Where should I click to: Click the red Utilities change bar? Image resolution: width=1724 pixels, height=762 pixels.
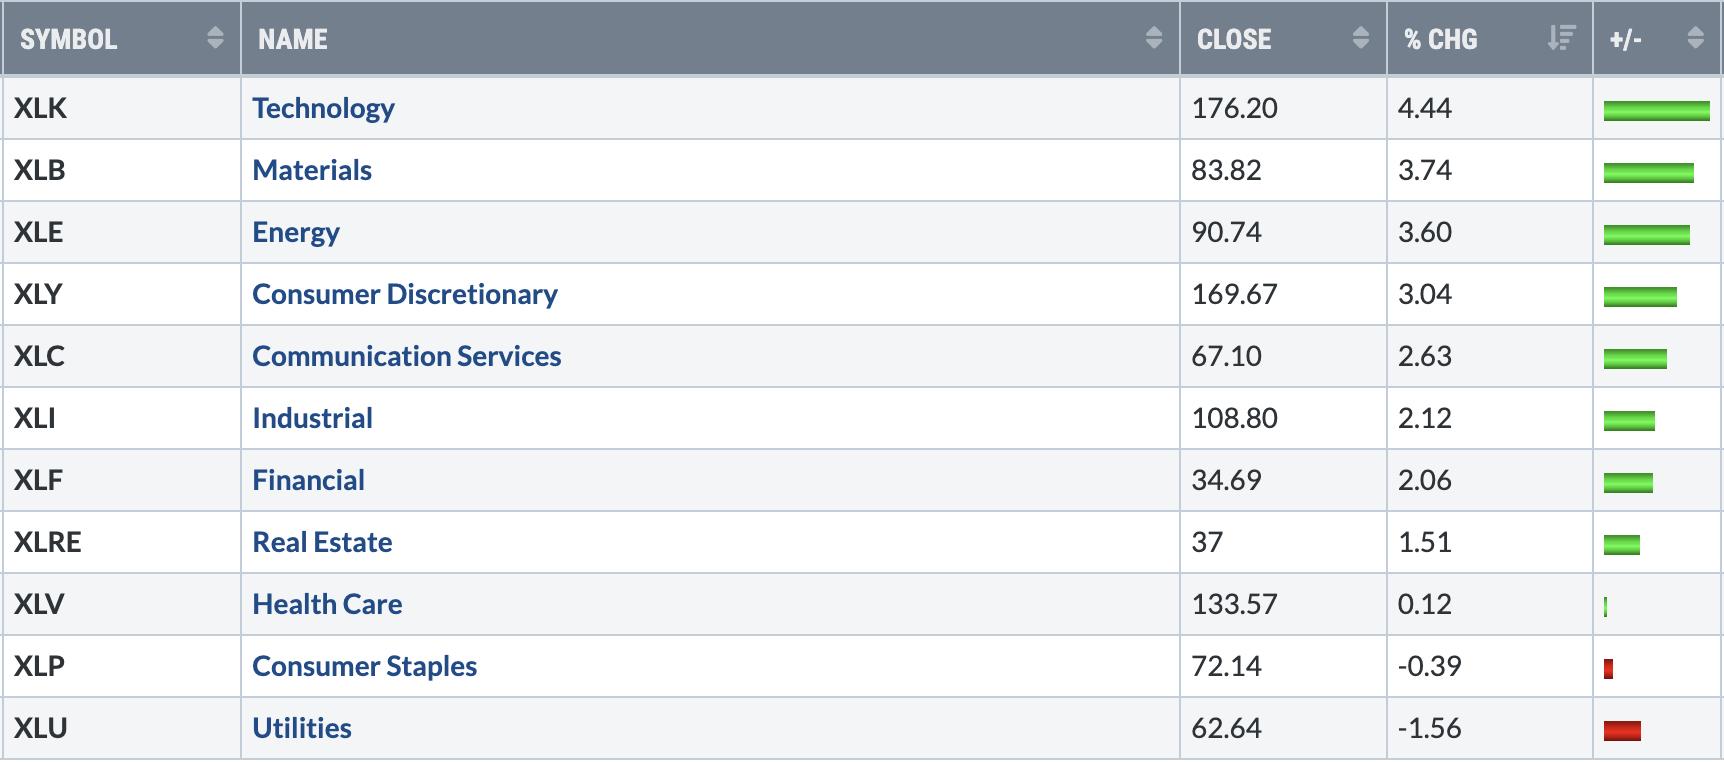(1622, 731)
